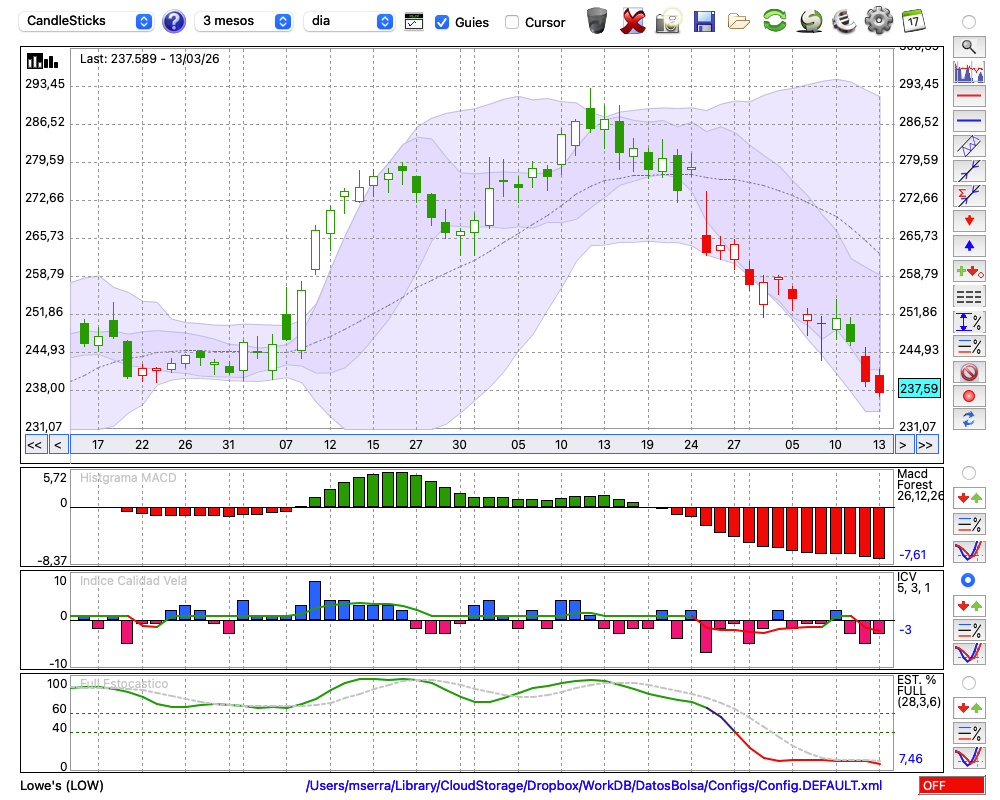The height and width of the screenshot is (800, 1000).
Task: Click the << rewind to start button
Action: click(34, 445)
